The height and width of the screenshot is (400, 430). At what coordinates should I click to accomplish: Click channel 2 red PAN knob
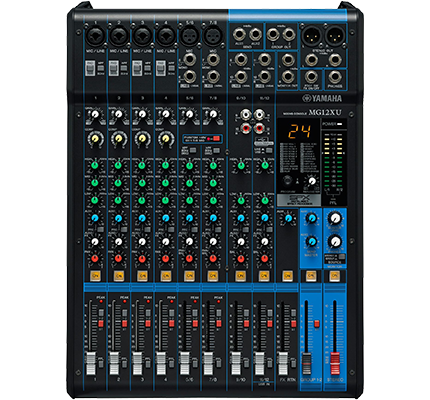point(119,258)
